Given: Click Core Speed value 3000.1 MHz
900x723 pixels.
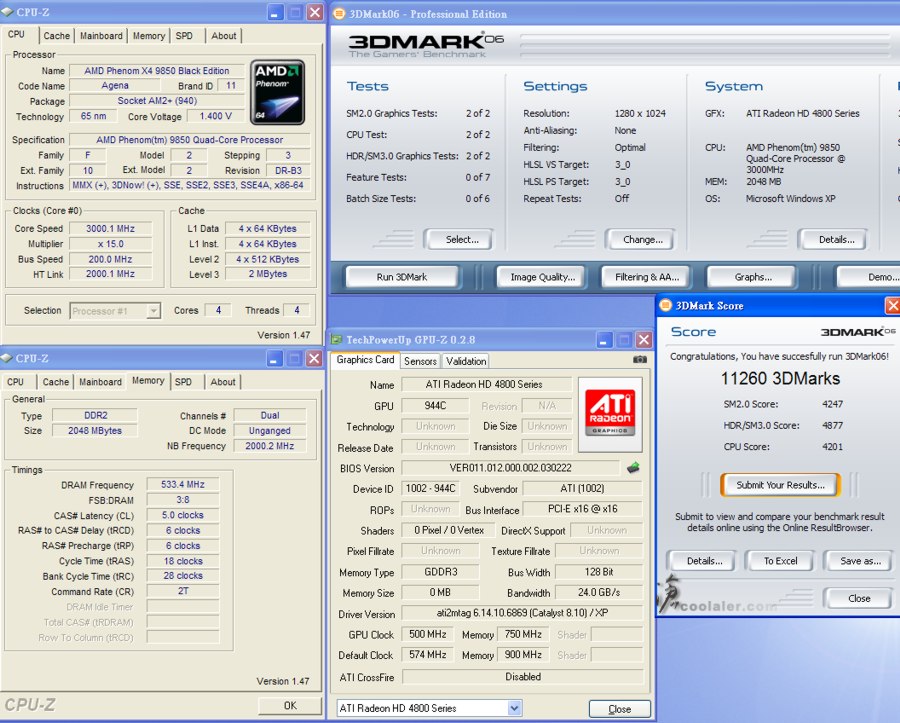Looking at the screenshot, I should (x=110, y=228).
